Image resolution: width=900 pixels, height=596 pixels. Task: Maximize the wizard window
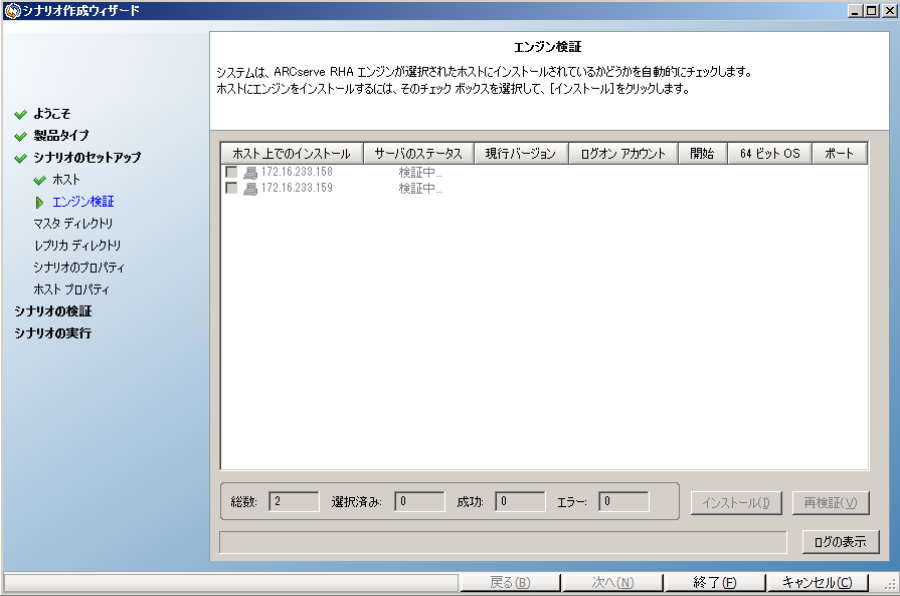pyautogui.click(x=871, y=10)
